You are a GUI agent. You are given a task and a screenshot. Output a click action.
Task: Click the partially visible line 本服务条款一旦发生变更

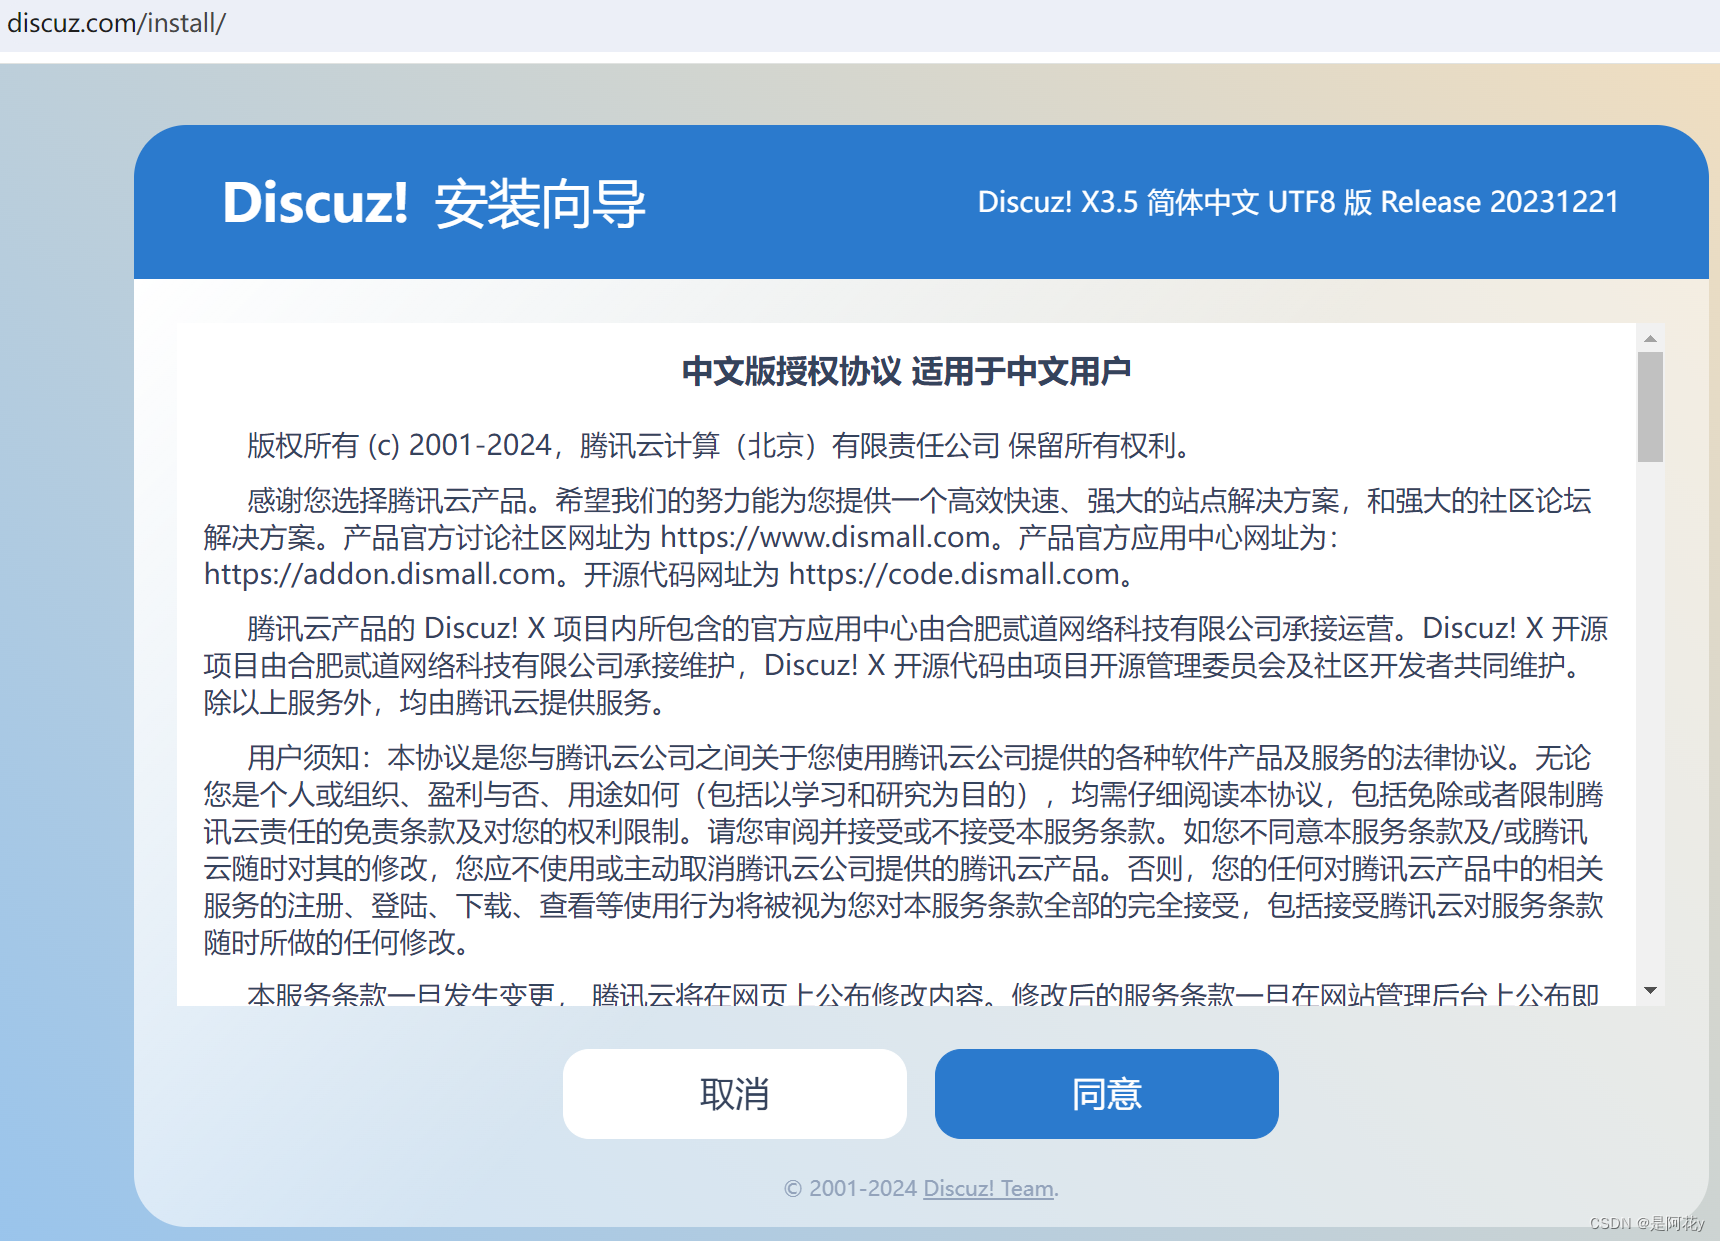[922, 994]
